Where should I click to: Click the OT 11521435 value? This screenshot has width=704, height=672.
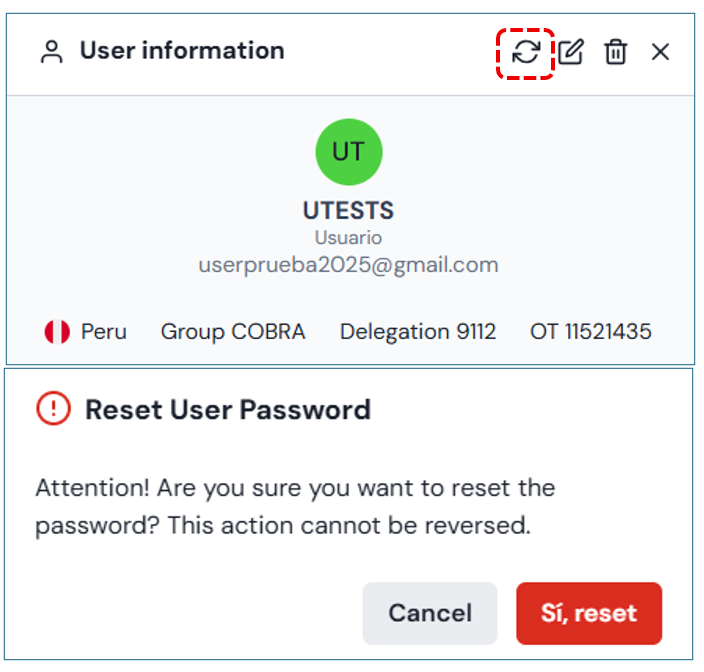(x=591, y=331)
